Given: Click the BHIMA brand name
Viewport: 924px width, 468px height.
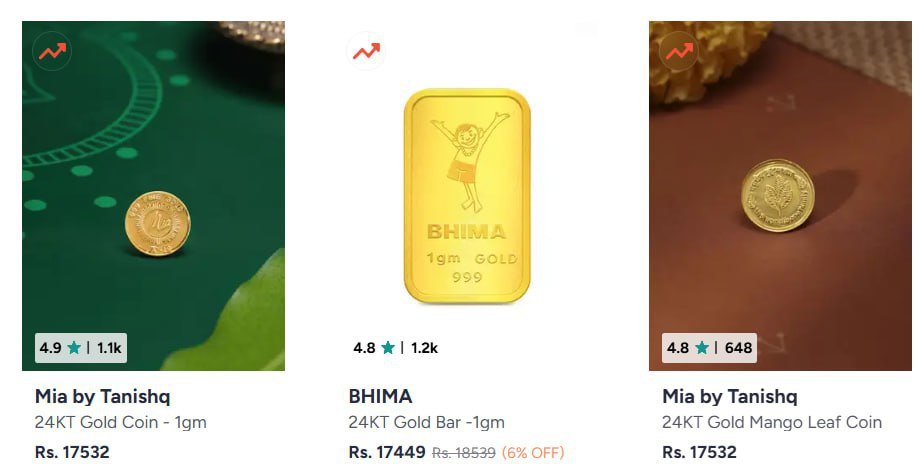Looking at the screenshot, I should coord(380,396).
